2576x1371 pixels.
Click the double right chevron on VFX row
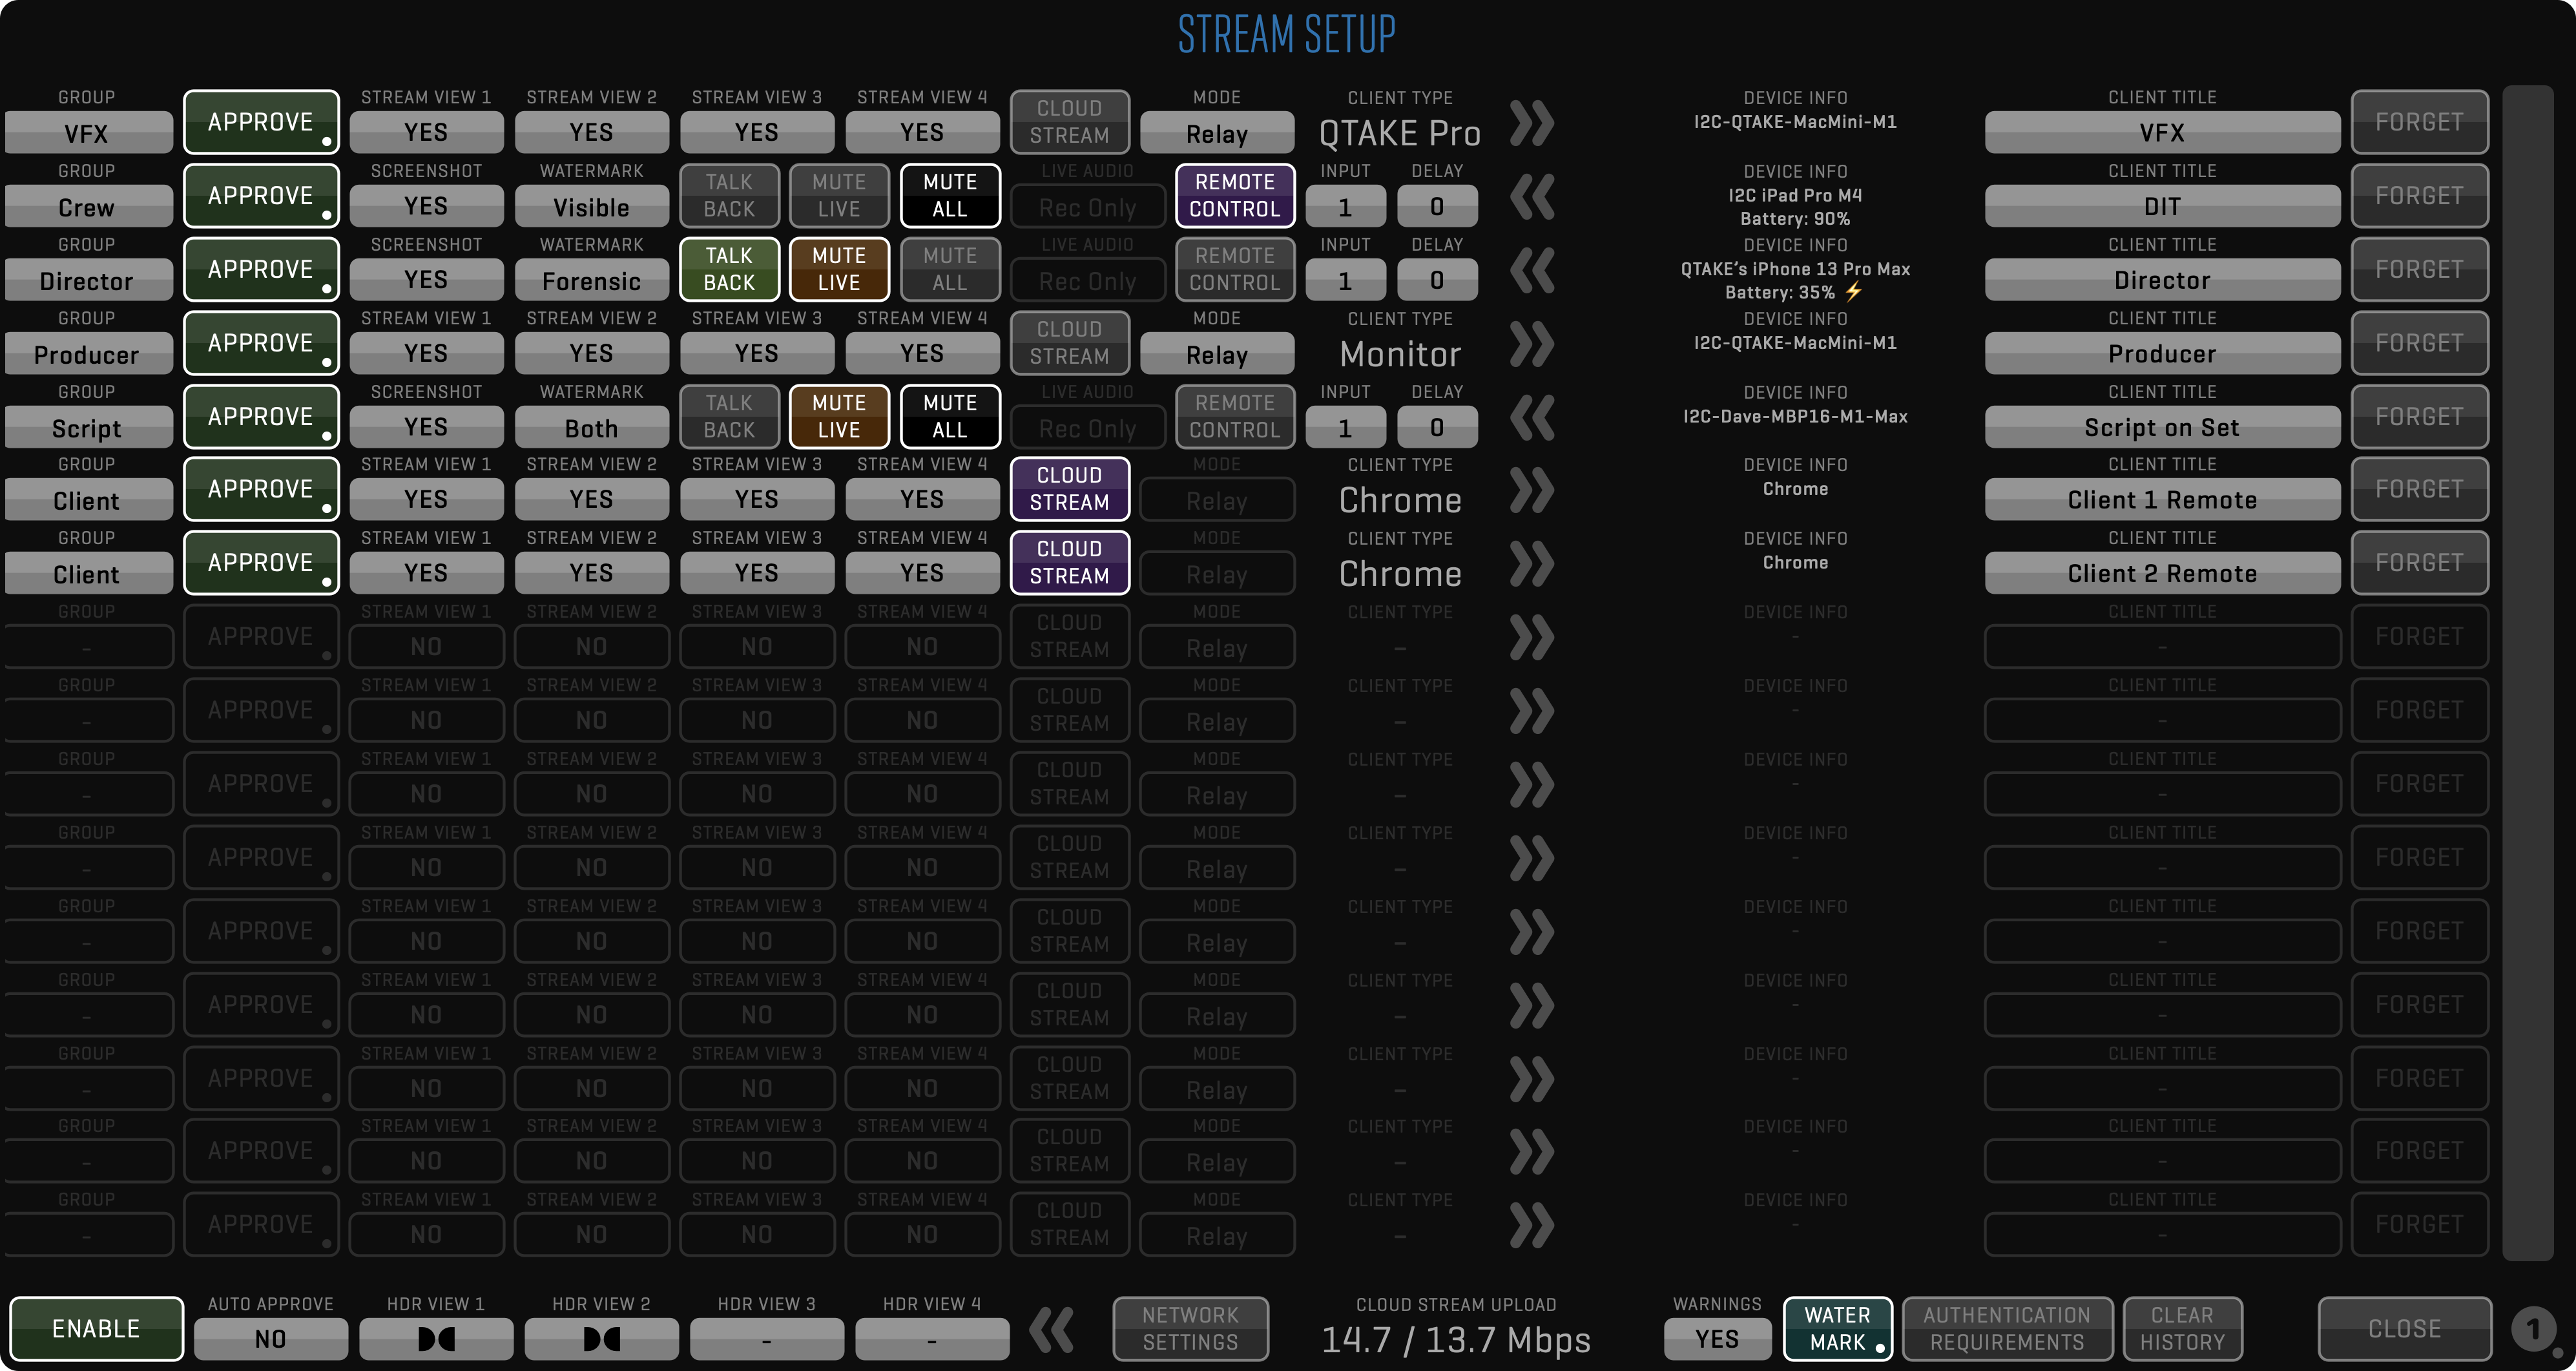(x=1531, y=123)
